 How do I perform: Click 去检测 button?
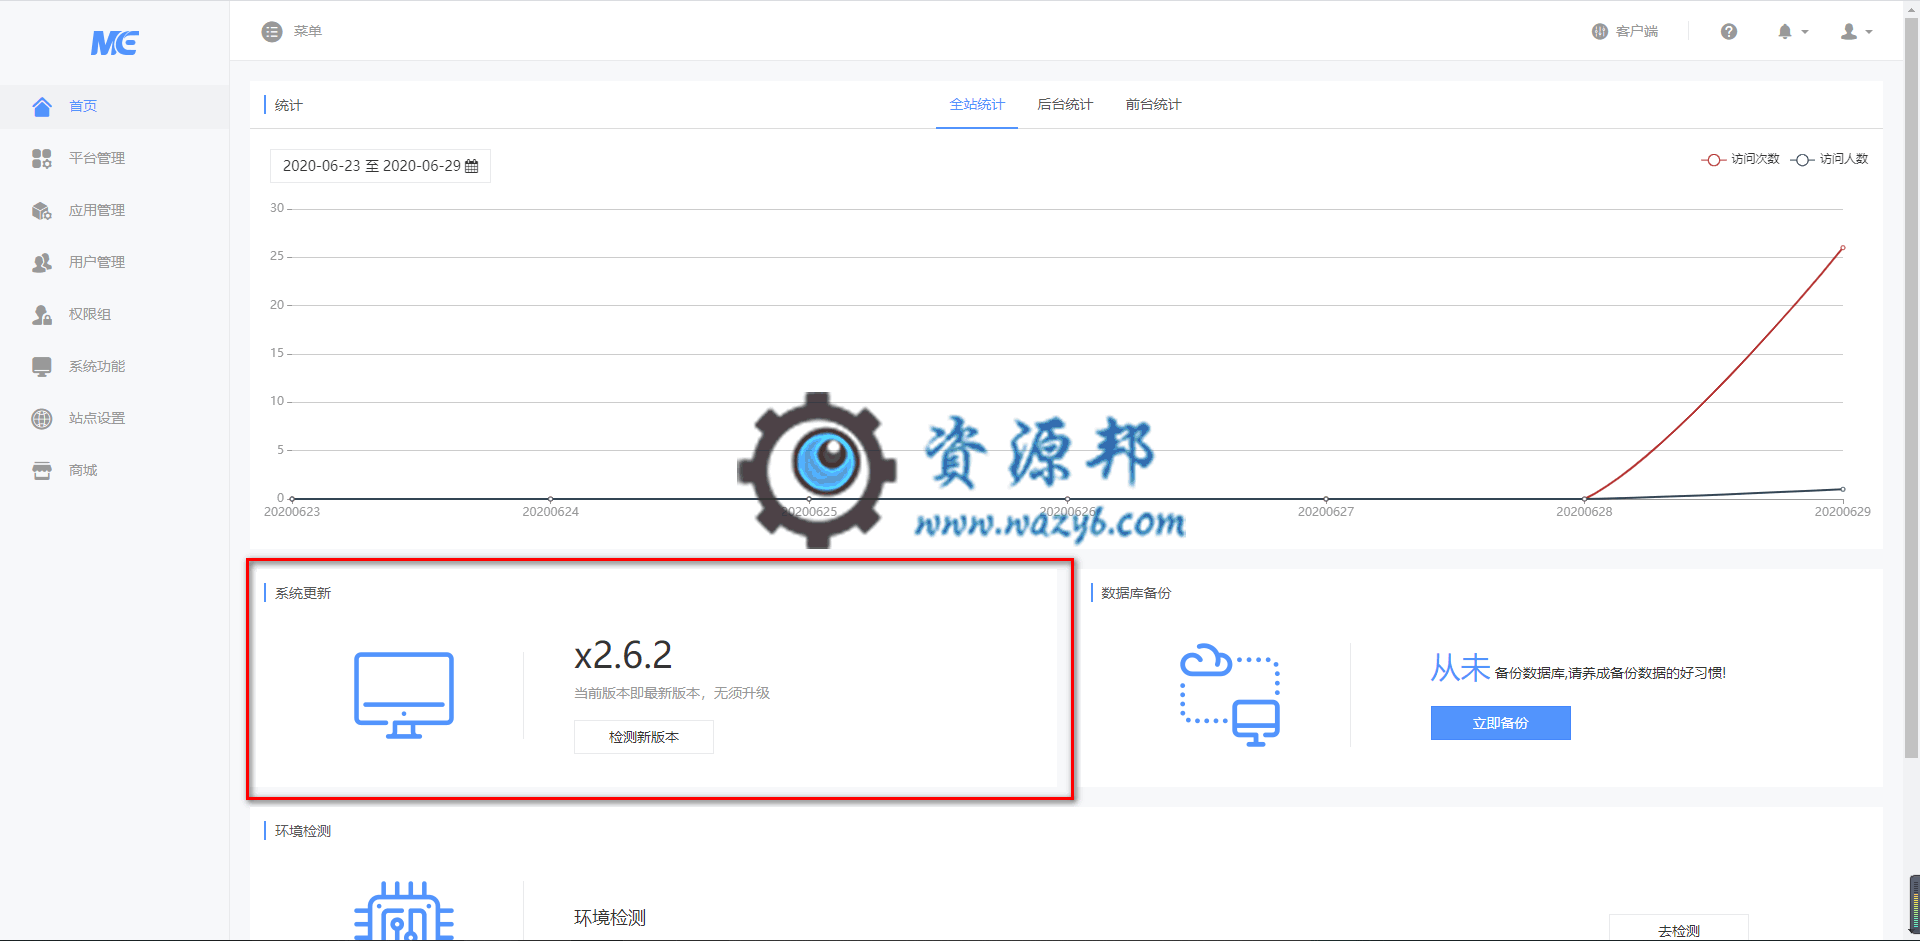pos(1679,930)
